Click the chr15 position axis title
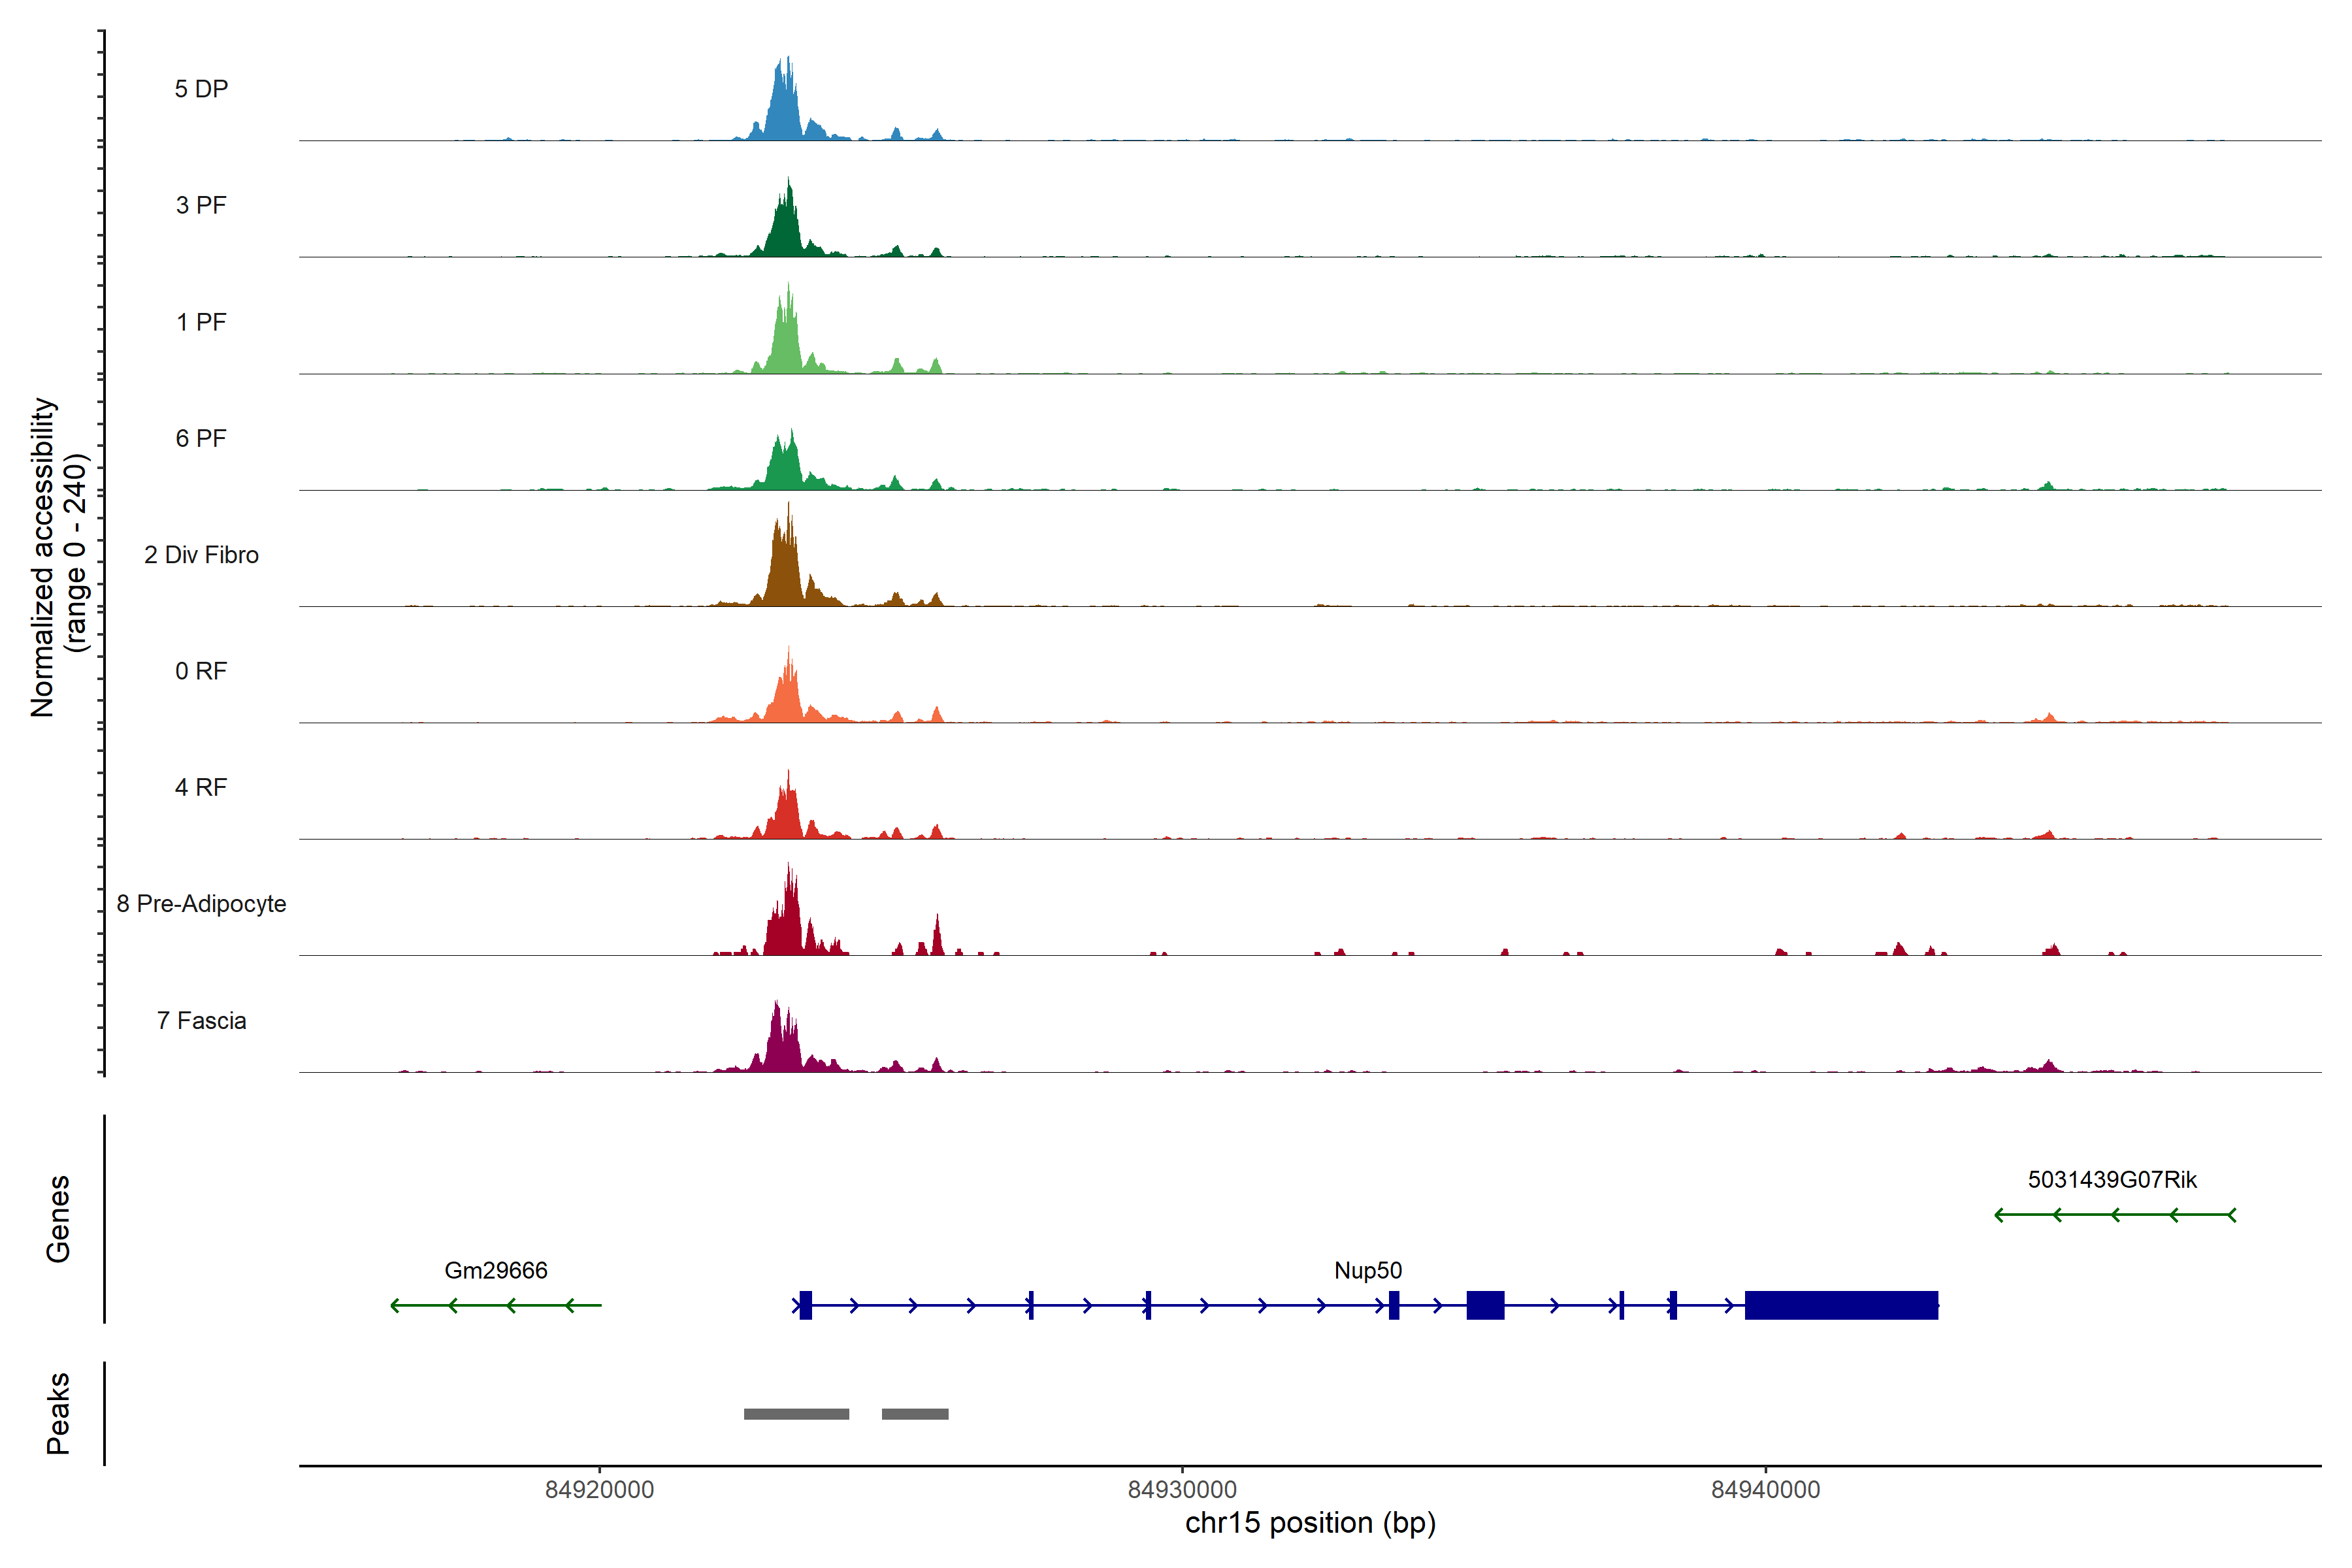The image size is (2352, 1568). click(x=1310, y=1523)
